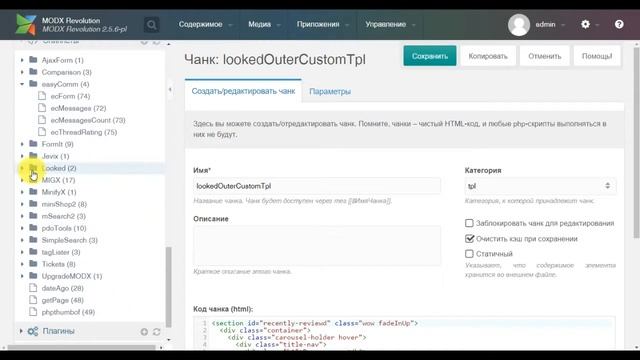Expand the SimpleSearch category

[x=22, y=240]
